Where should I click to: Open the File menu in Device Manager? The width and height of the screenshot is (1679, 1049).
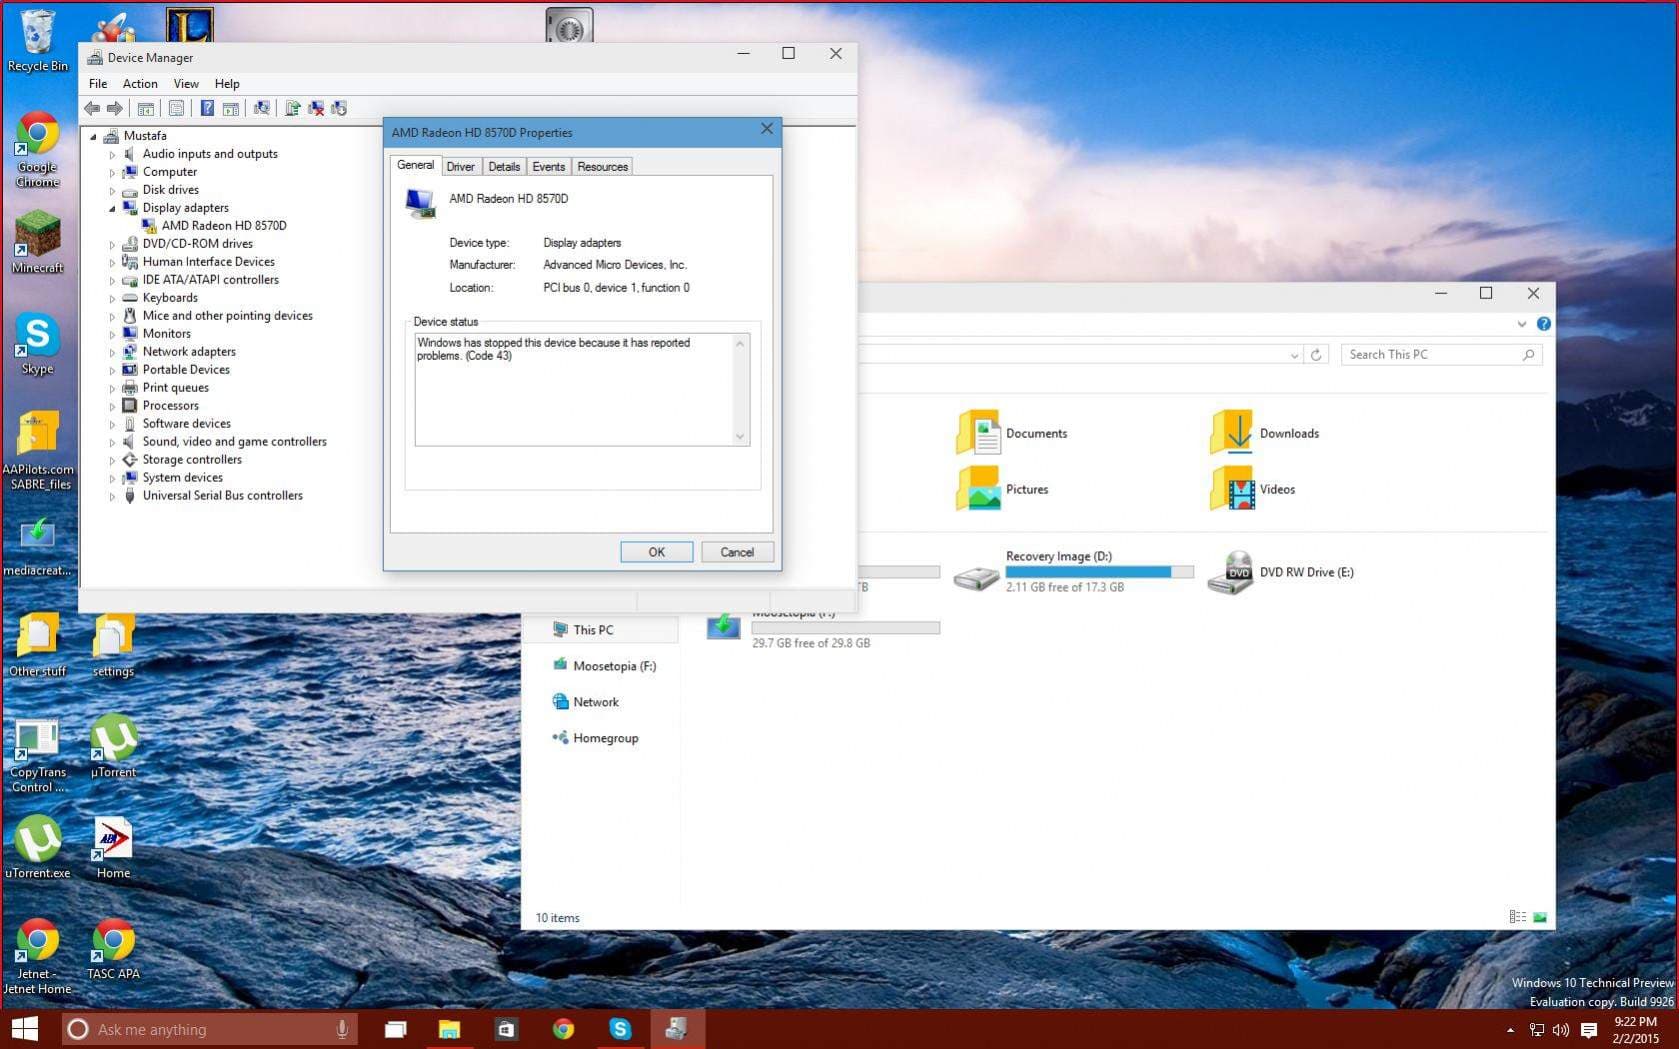98,84
